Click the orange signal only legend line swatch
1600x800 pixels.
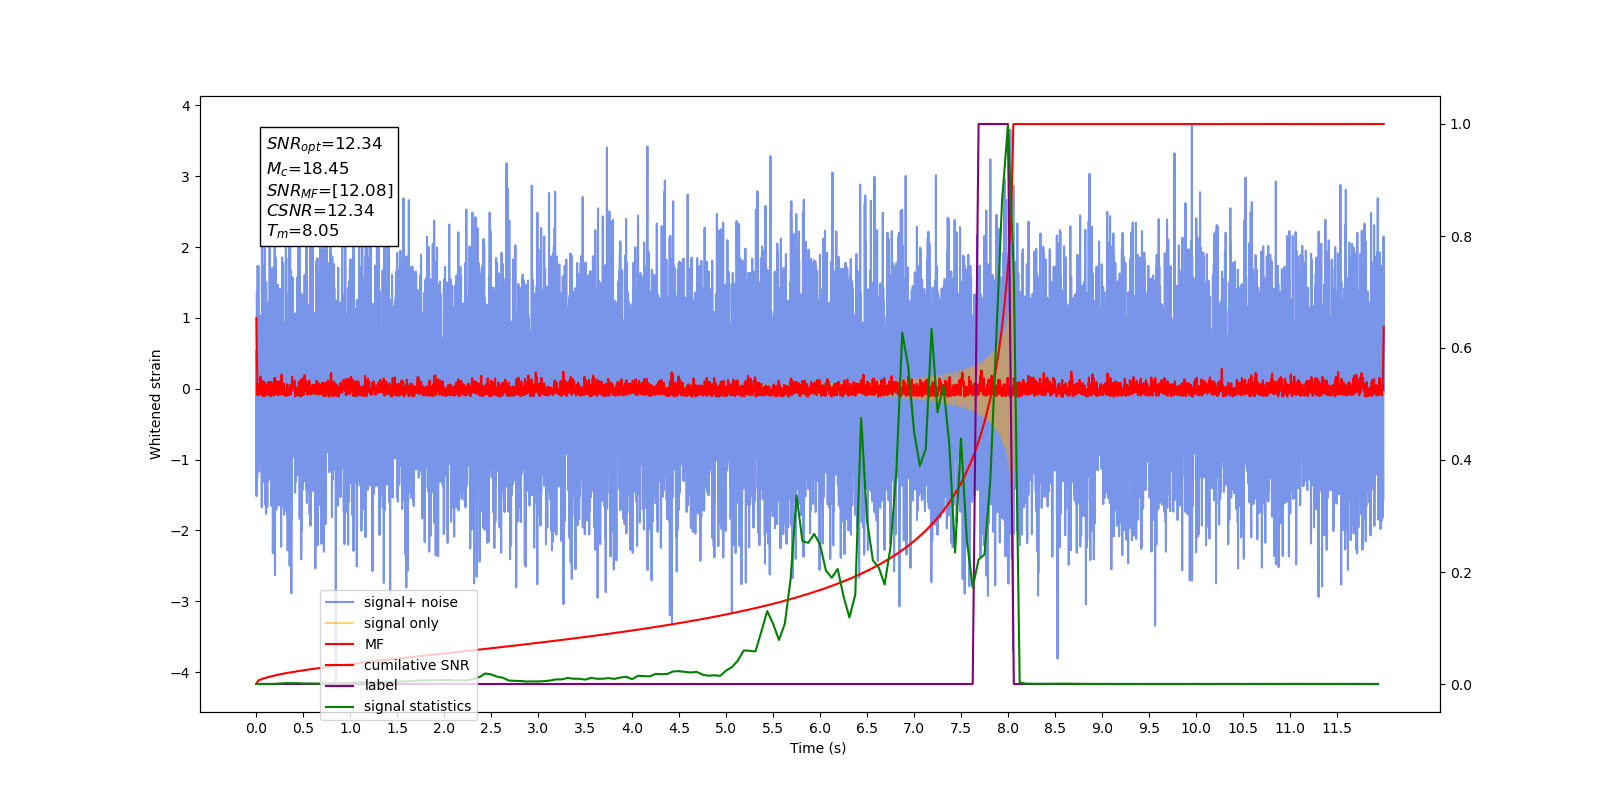tap(340, 623)
